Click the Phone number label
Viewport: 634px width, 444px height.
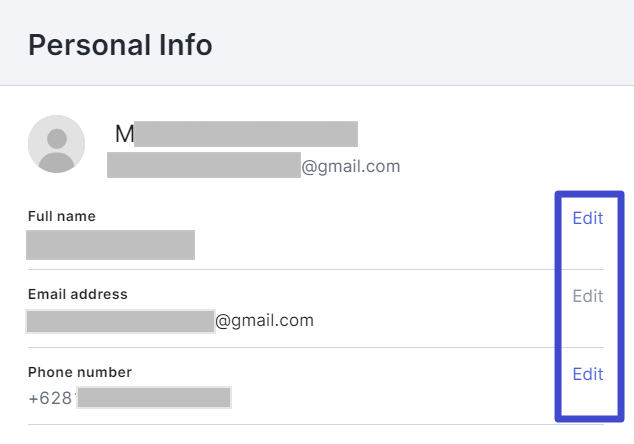(x=80, y=372)
